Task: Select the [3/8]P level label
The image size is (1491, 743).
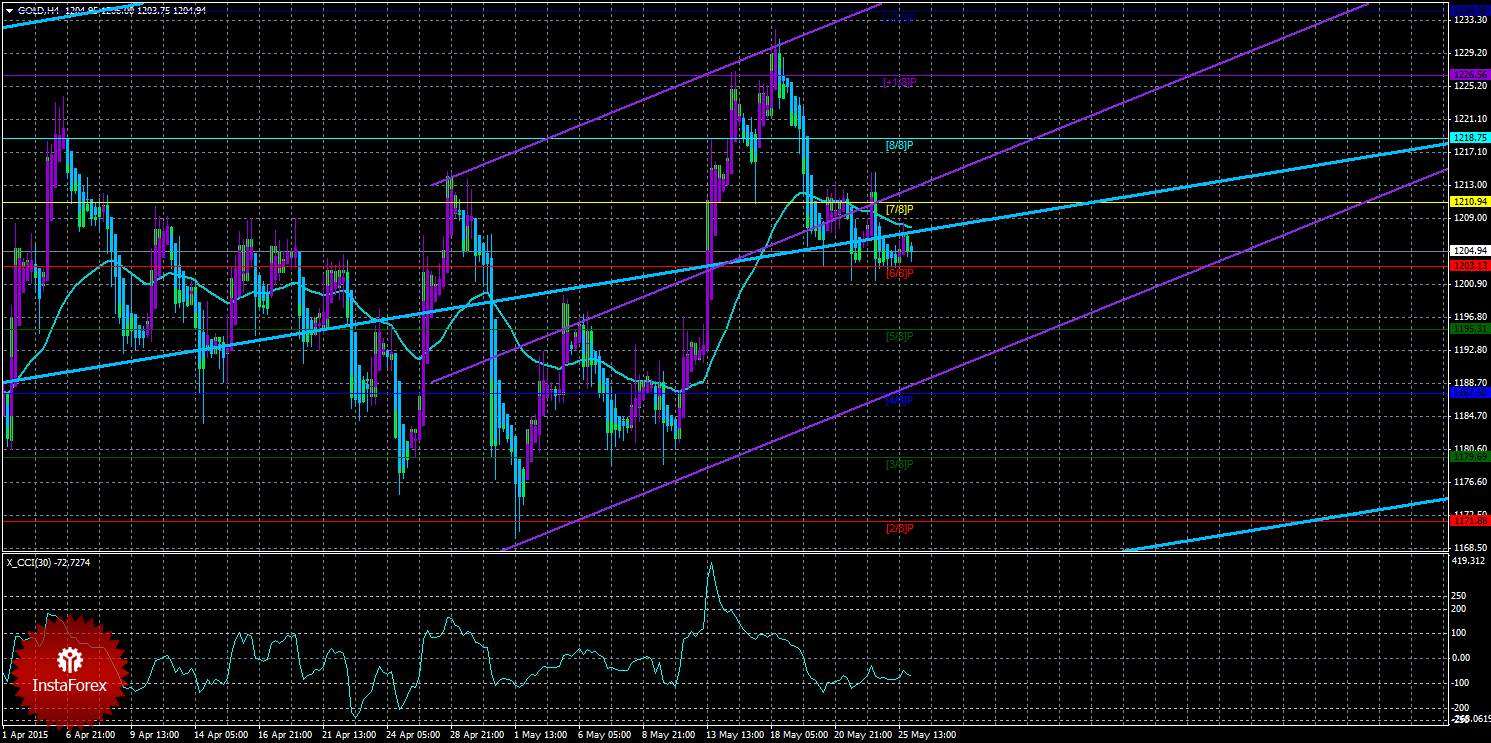Action: tap(900, 464)
